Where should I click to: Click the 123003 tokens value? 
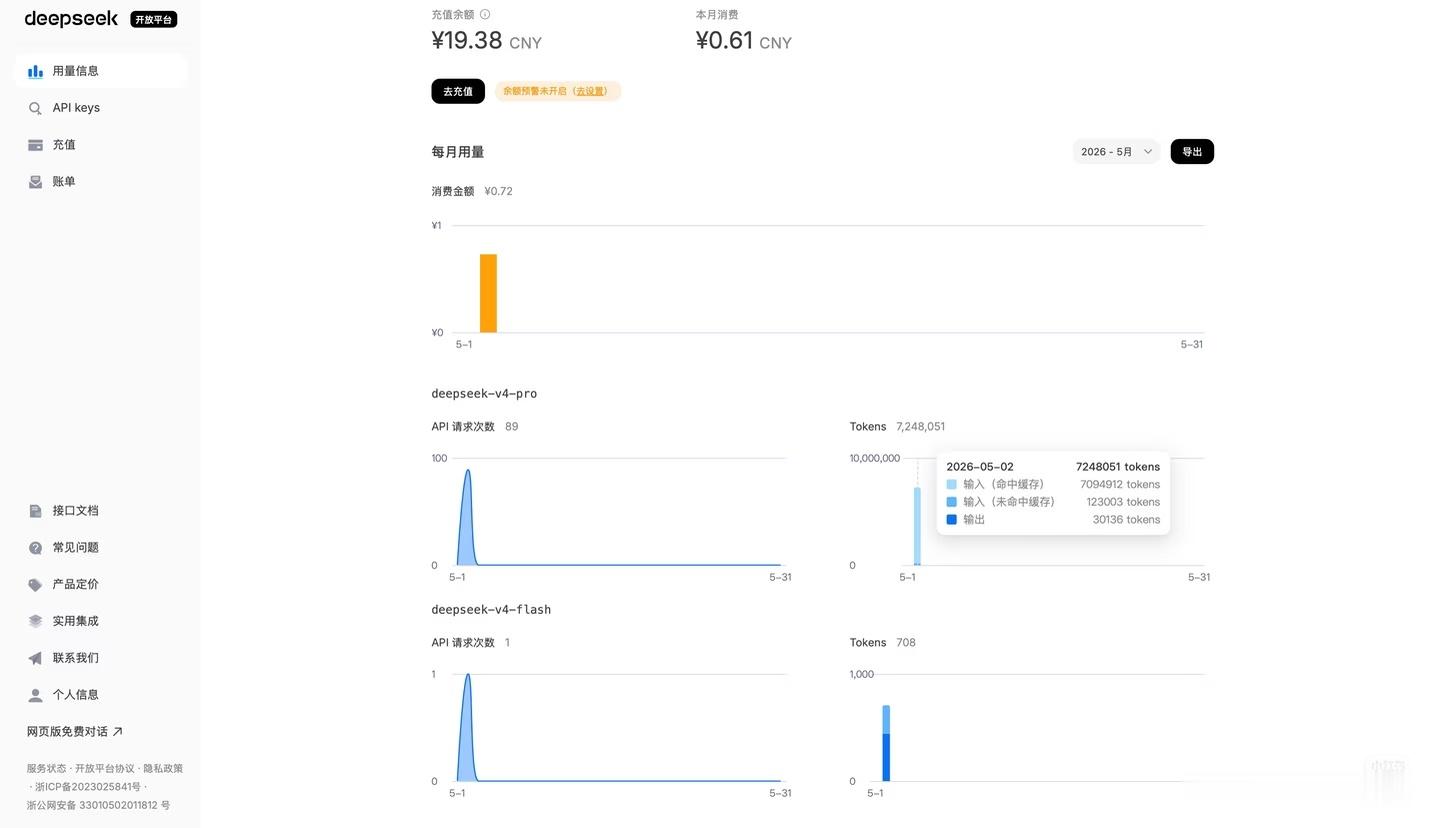pos(1123,502)
